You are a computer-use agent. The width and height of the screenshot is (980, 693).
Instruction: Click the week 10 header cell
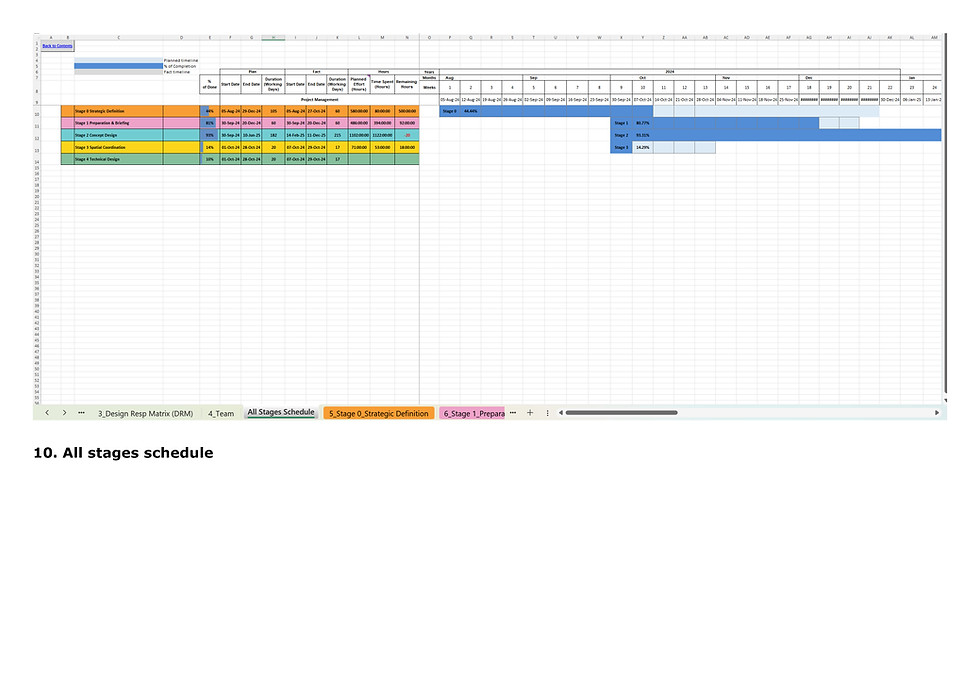tap(642, 87)
